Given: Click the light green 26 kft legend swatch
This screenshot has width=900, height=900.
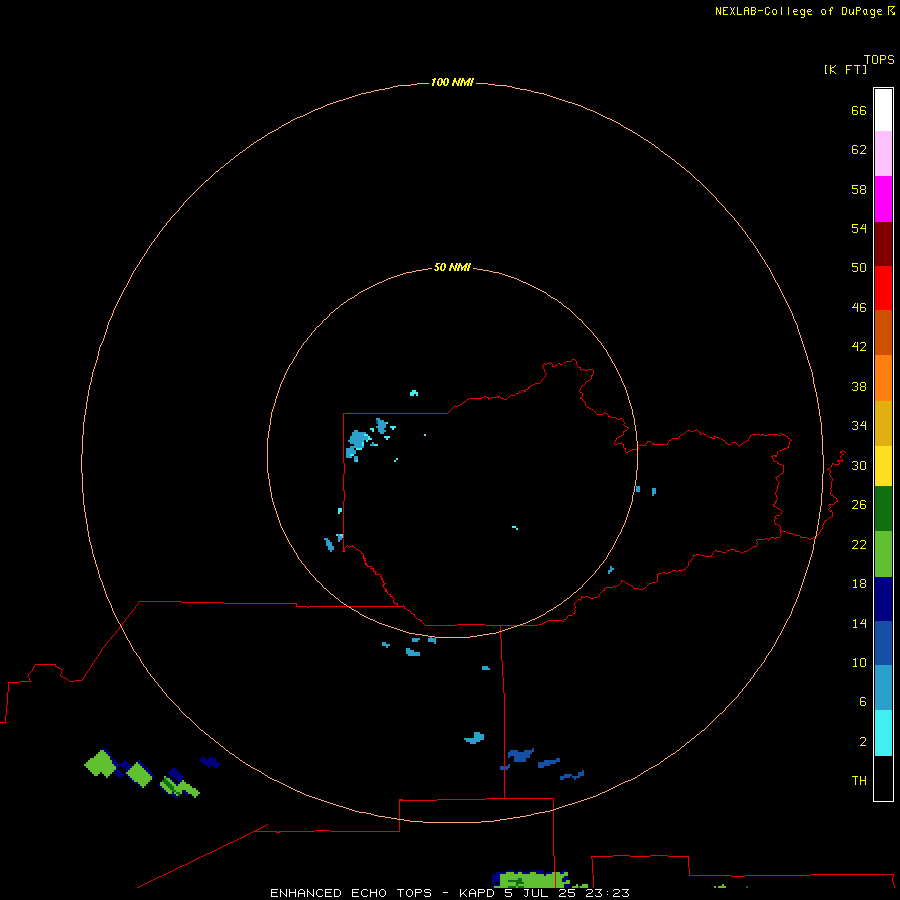Looking at the screenshot, I should coord(883,554).
